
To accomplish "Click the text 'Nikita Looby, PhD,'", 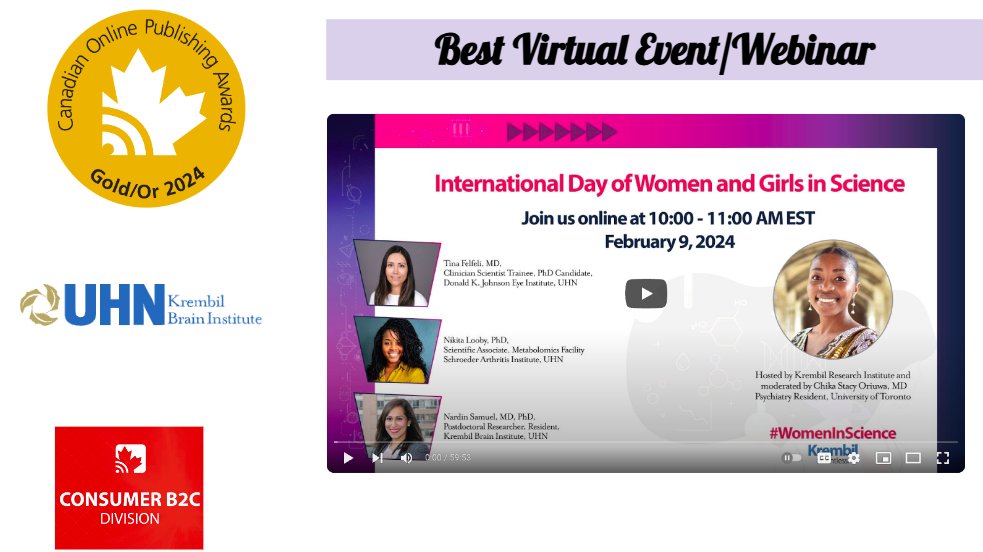I will (x=476, y=340).
